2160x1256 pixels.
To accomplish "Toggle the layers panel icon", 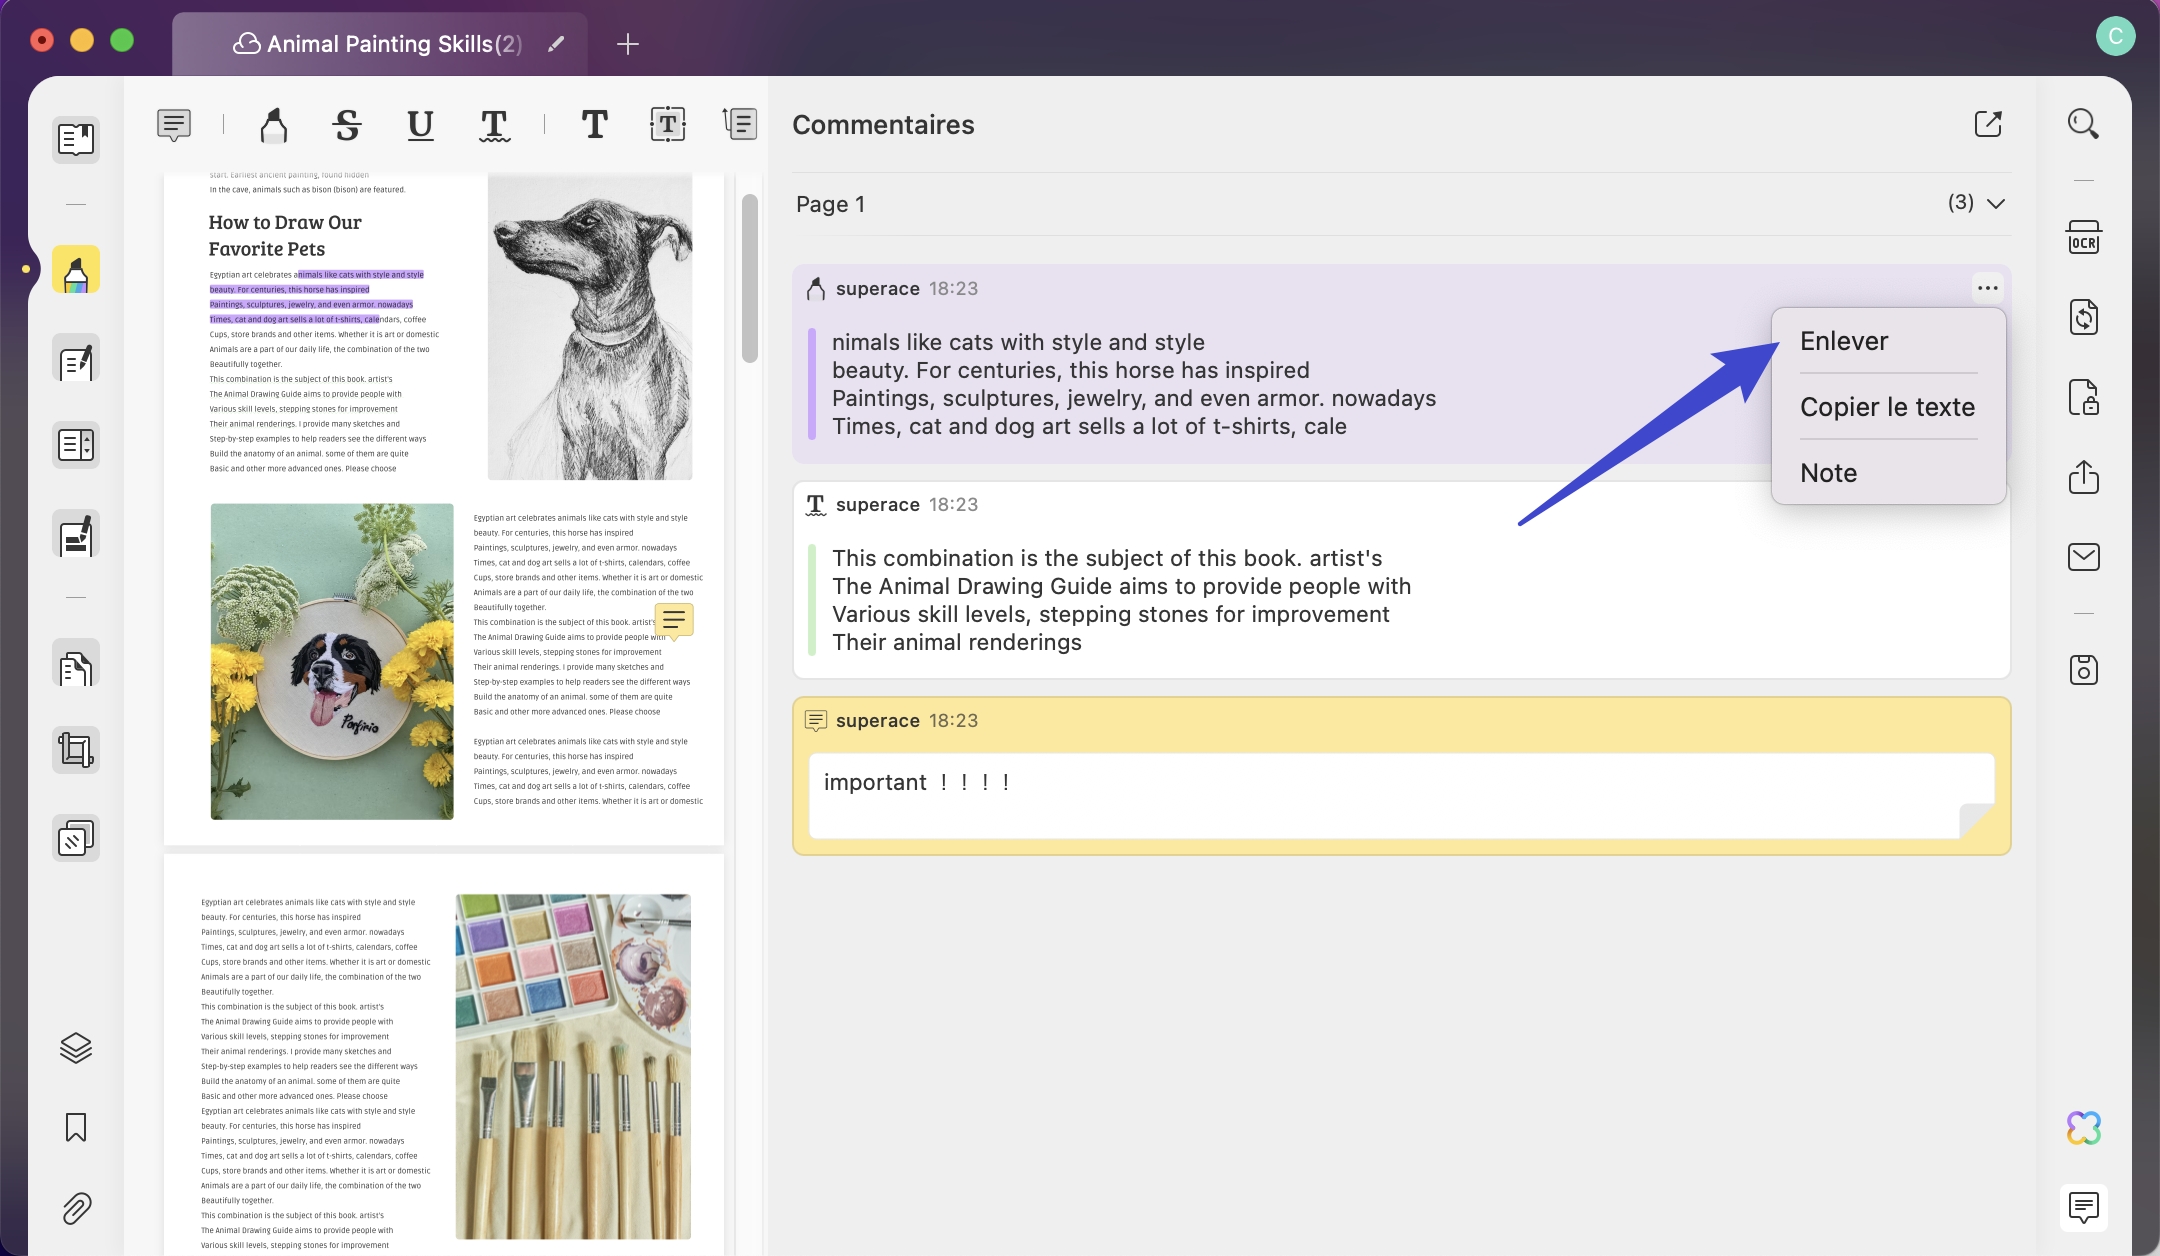I will [x=76, y=1047].
